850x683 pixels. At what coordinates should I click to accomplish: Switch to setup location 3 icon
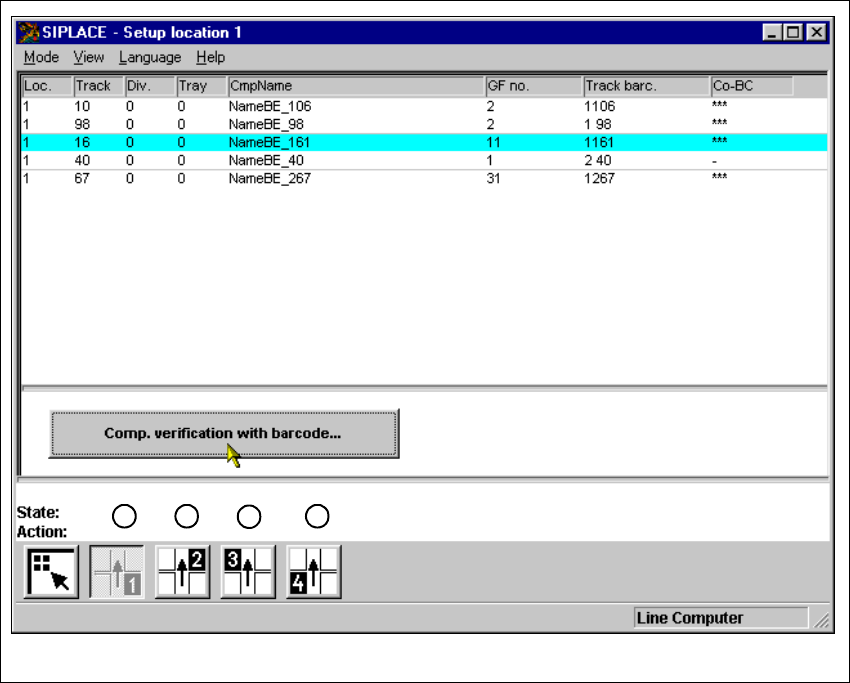coord(248,572)
